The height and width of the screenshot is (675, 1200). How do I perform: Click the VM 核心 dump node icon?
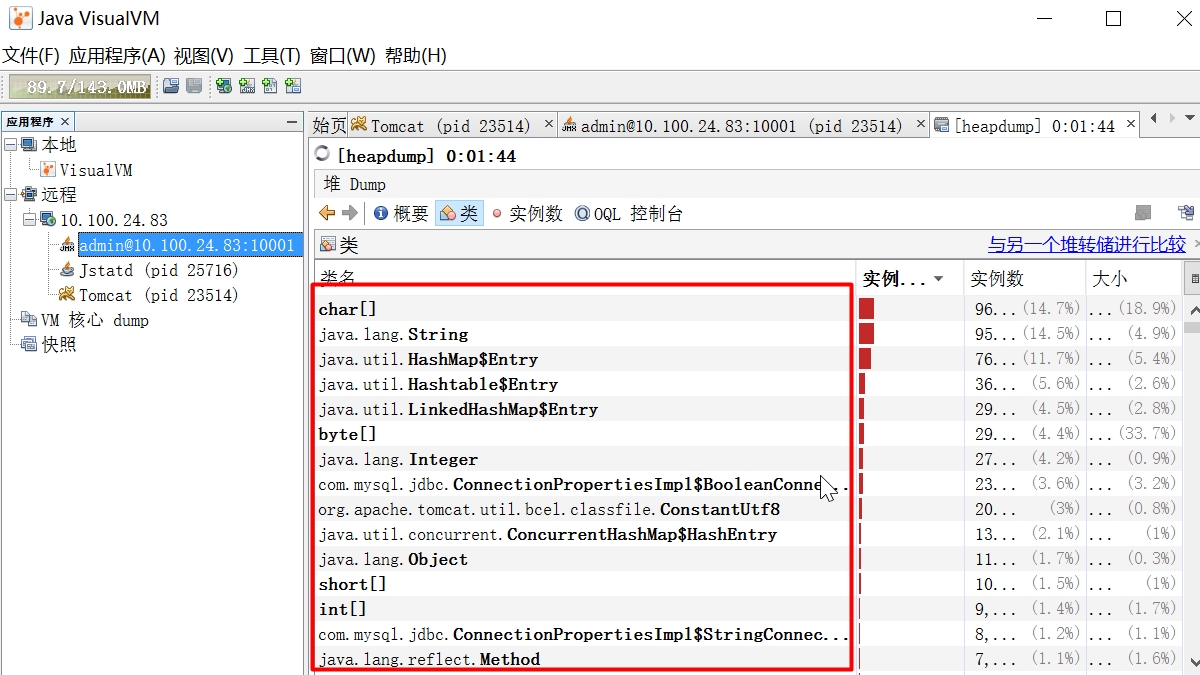click(x=29, y=320)
